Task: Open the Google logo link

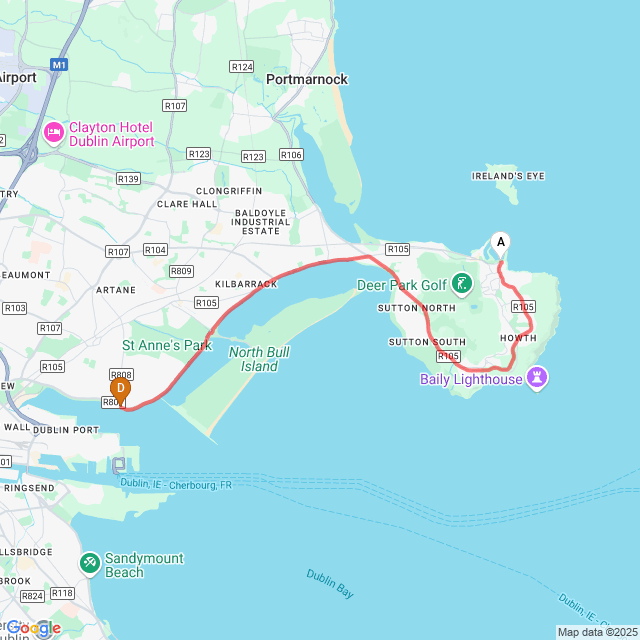Action: 34,629
